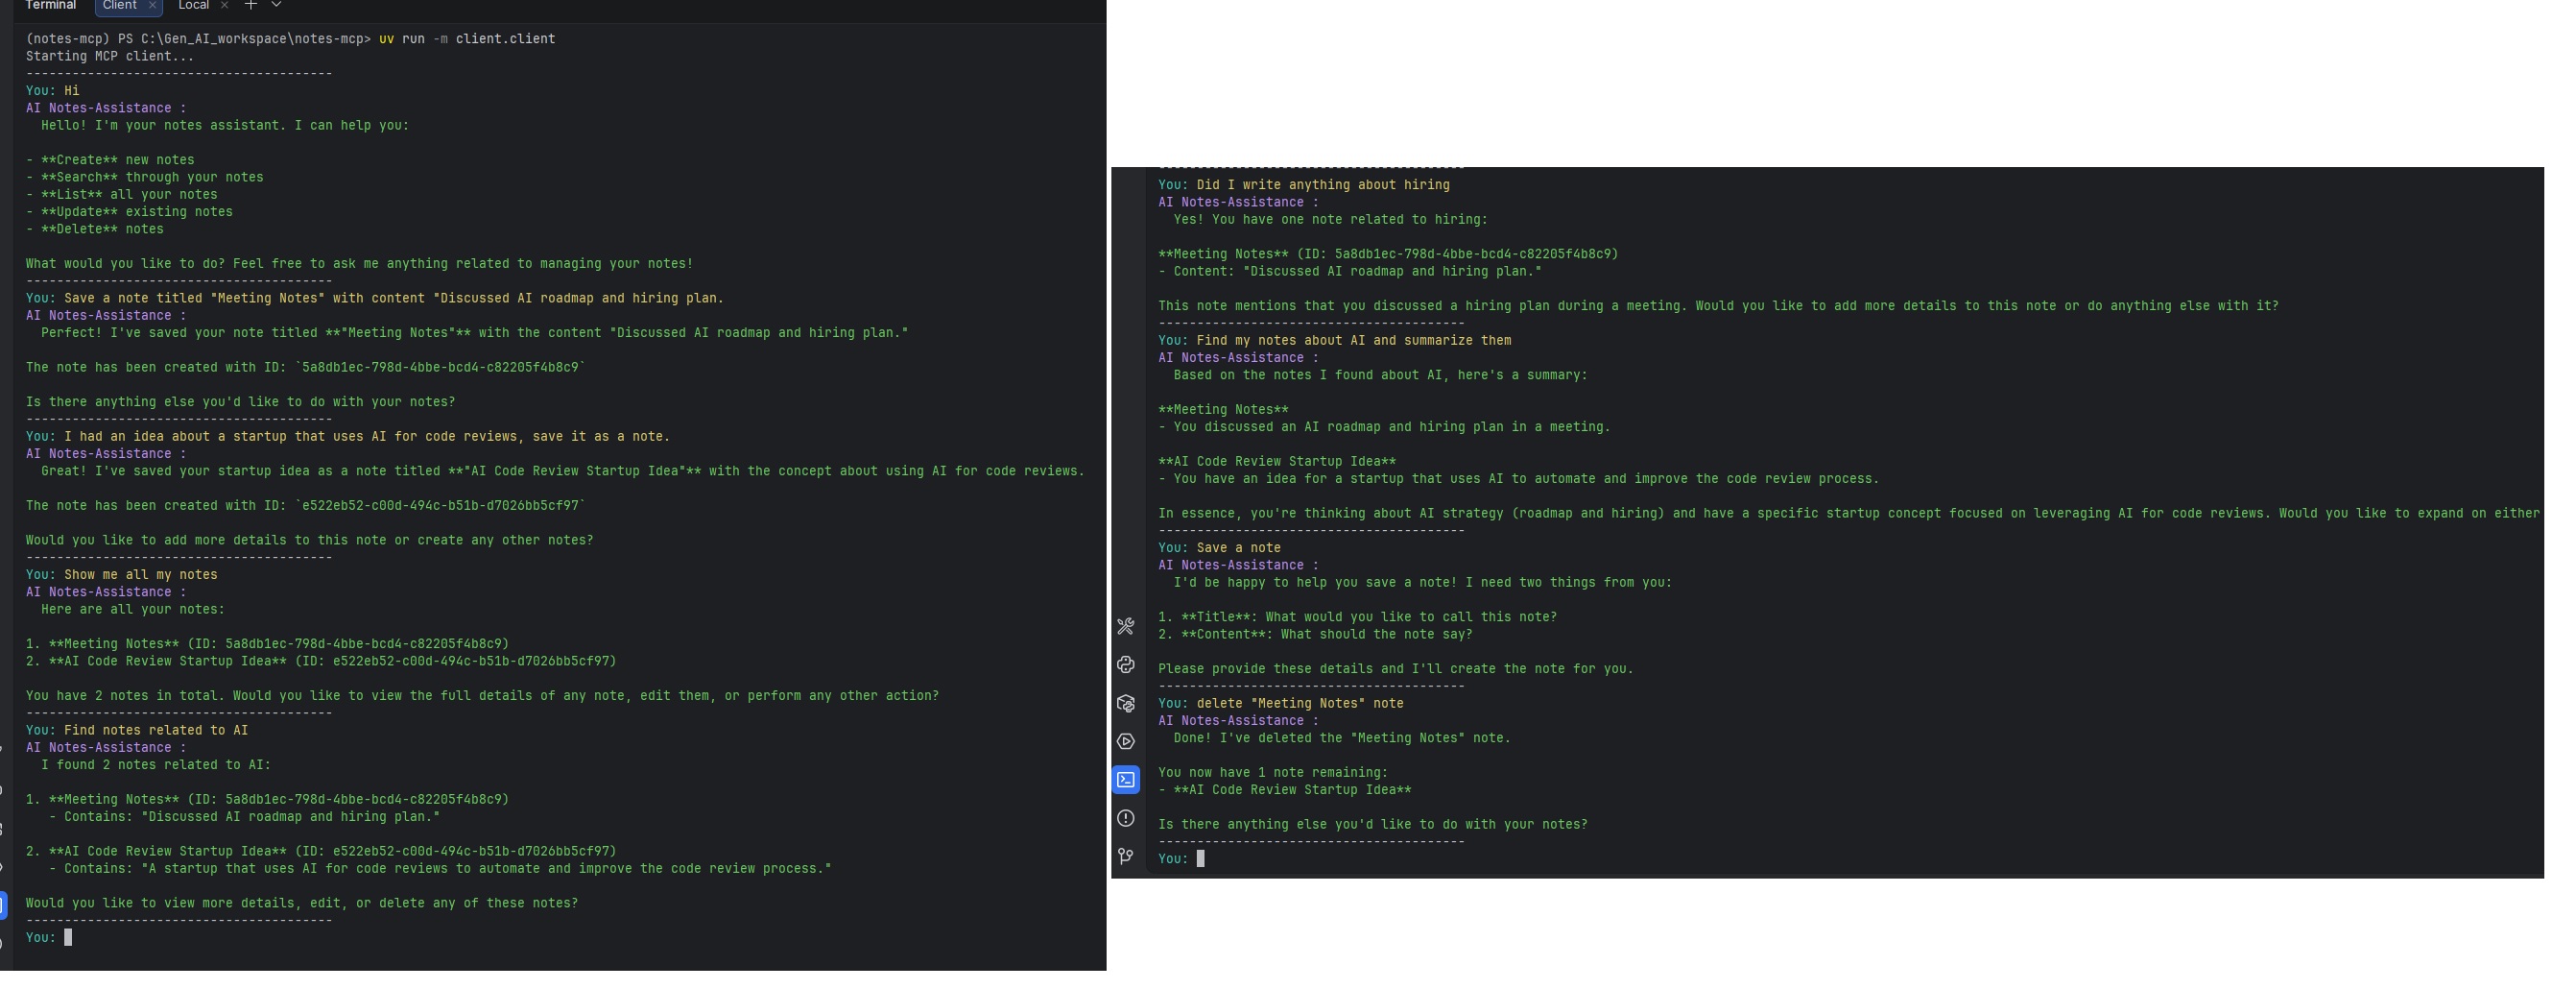Open the Python Packages tool window
The height and width of the screenshot is (989, 2576).
click(1125, 704)
